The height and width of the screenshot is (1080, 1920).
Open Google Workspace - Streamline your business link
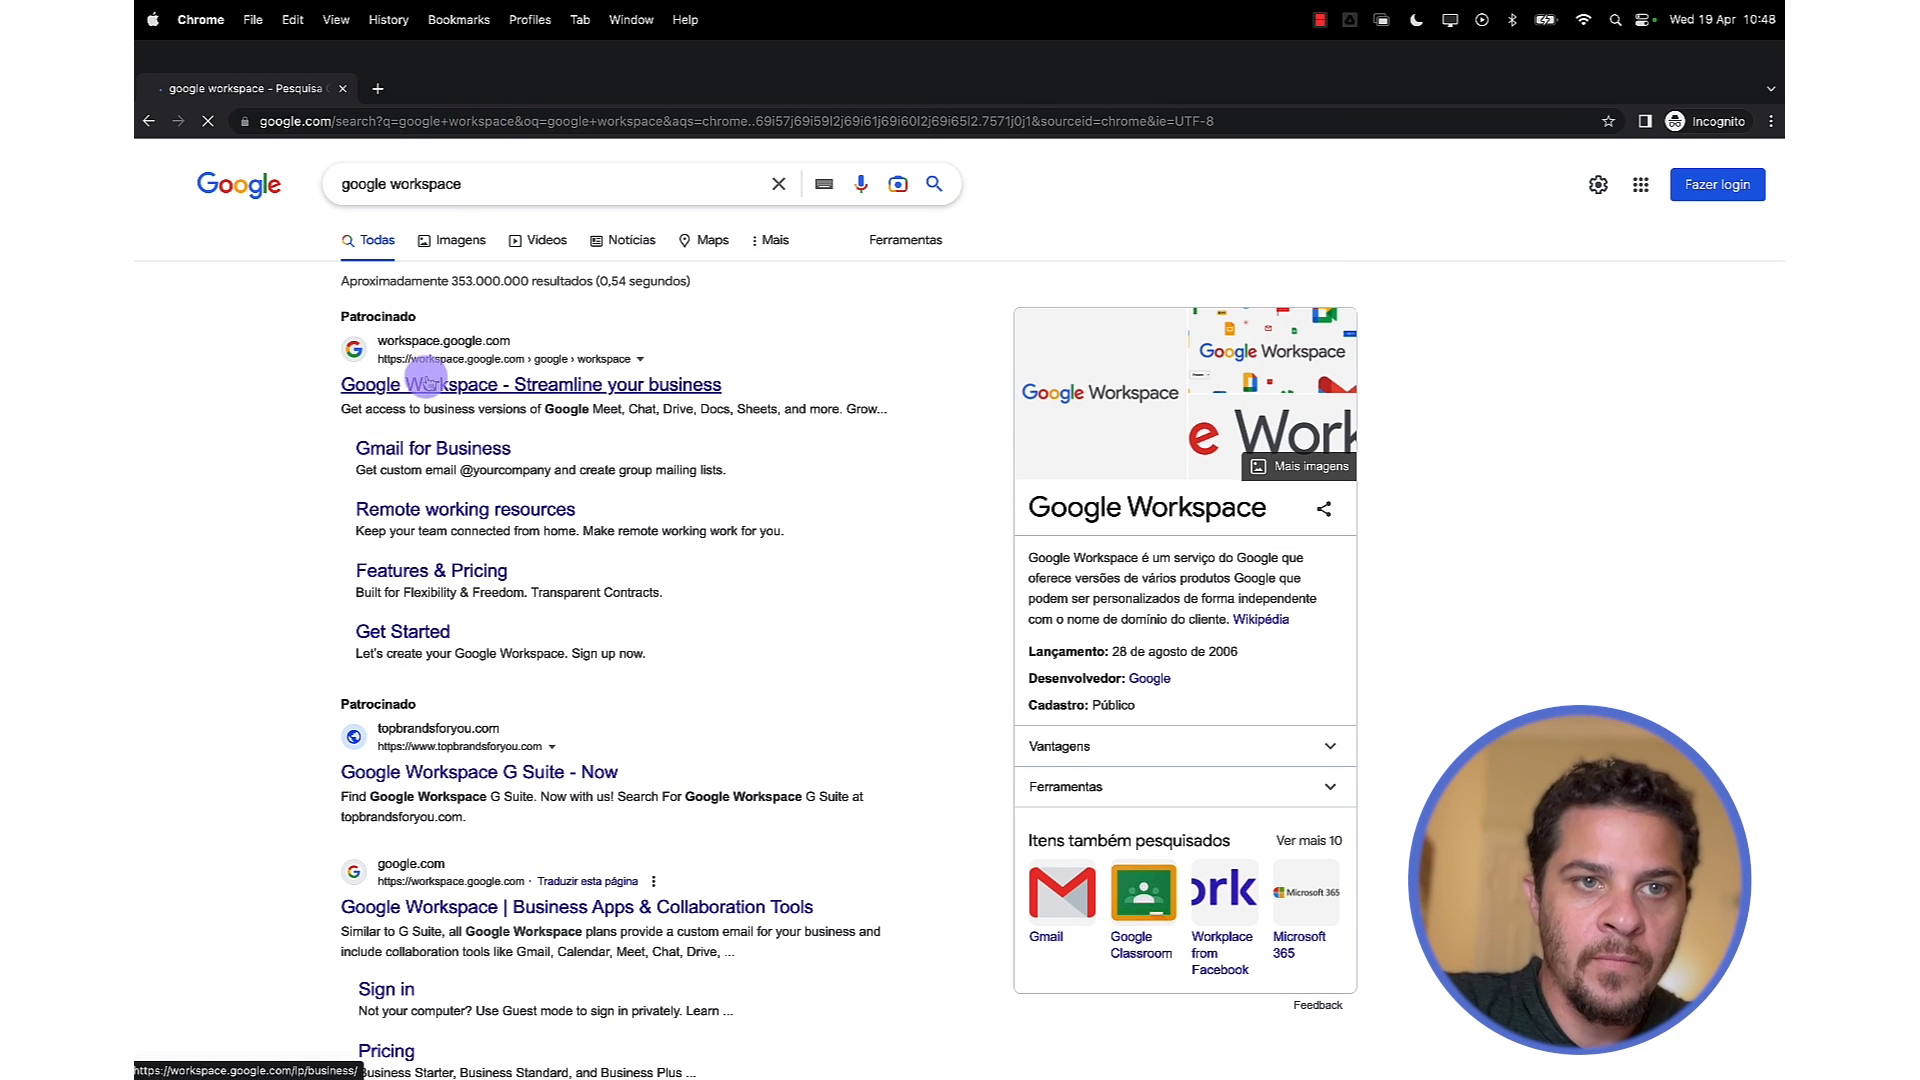(531, 385)
